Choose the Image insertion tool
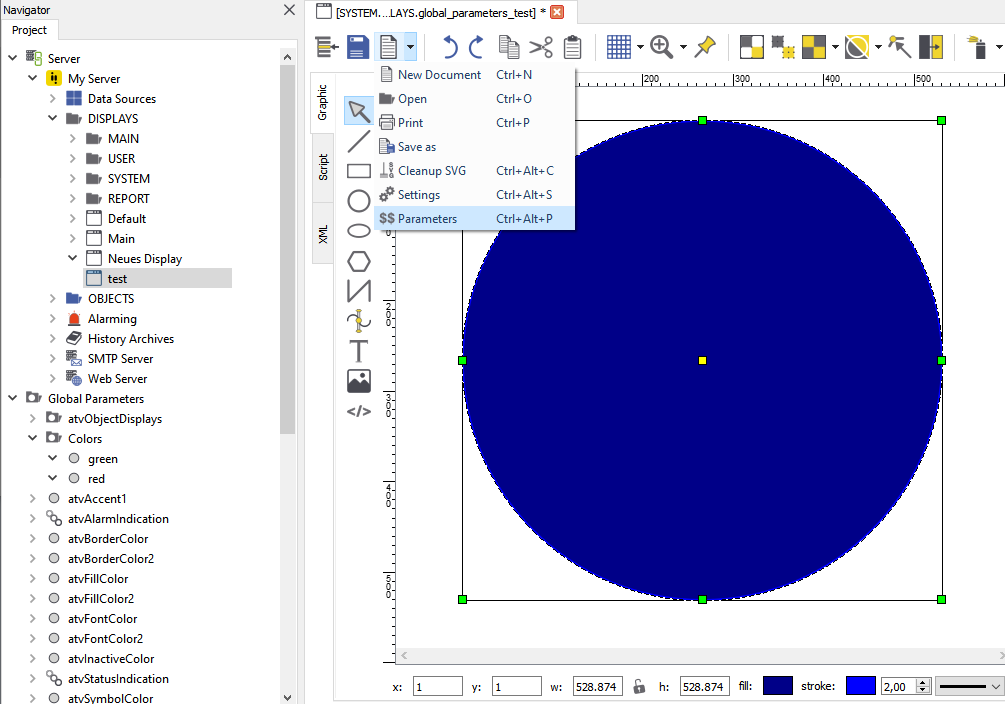 pyautogui.click(x=358, y=380)
